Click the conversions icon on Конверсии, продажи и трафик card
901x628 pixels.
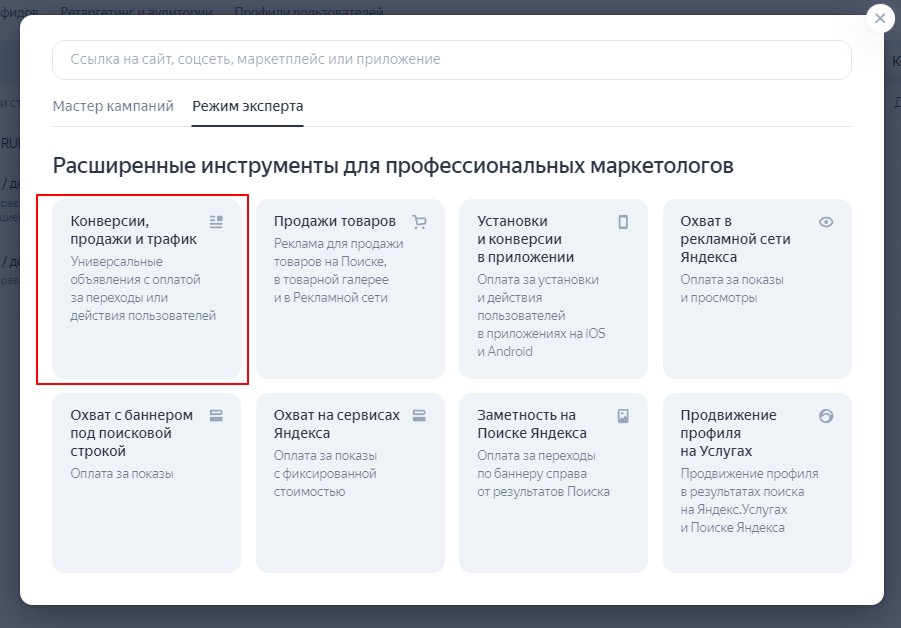pos(215,220)
